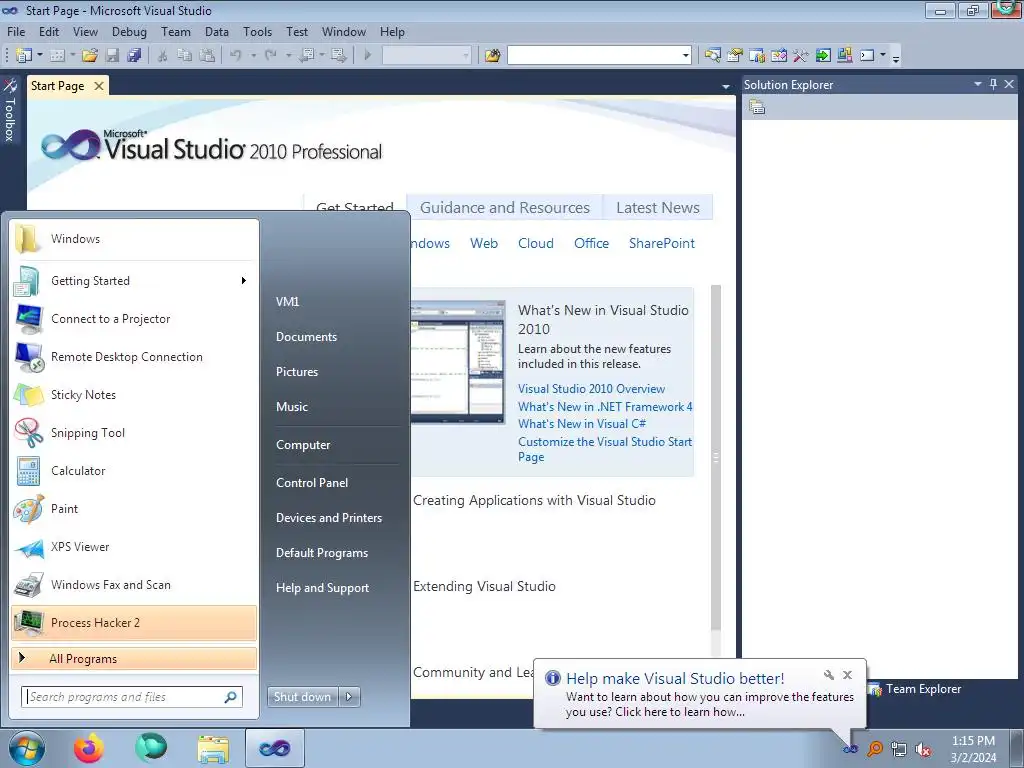Switch to the Latest News tab
Viewport: 1024px width, 768px height.
658,208
